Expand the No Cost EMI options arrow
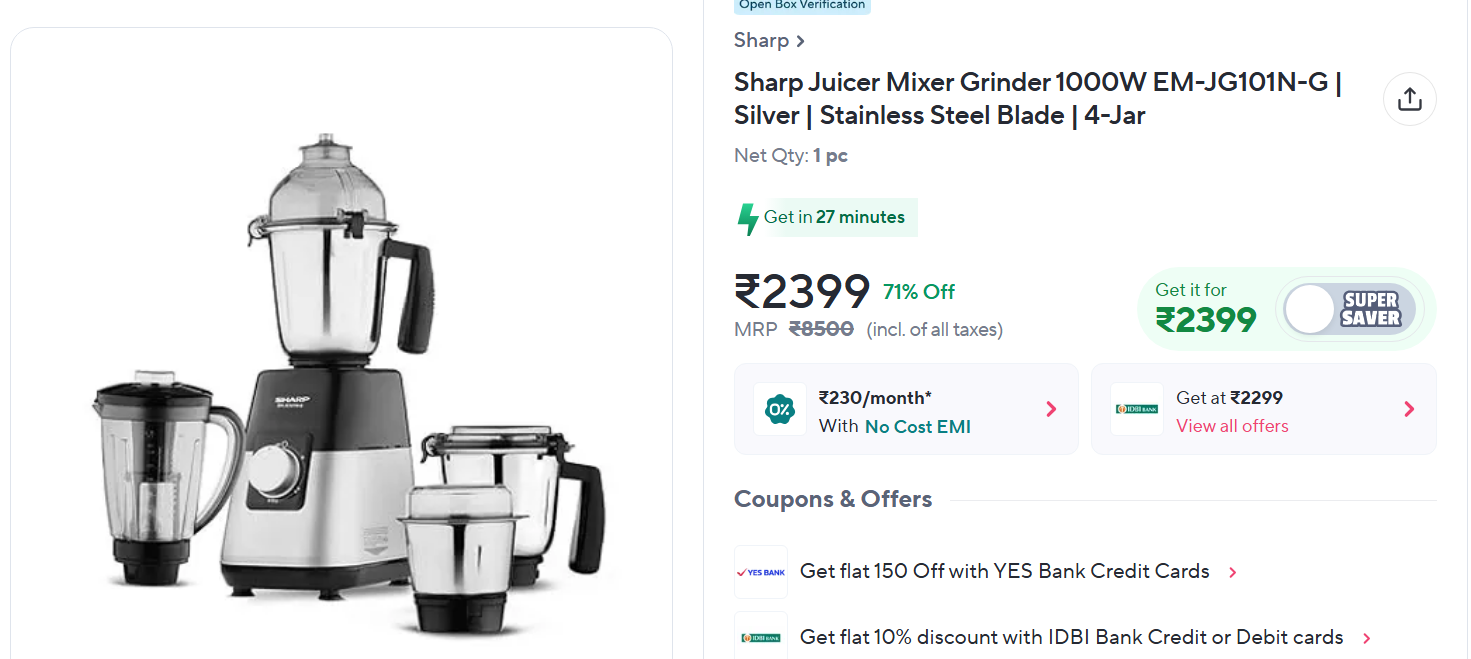The width and height of the screenshot is (1471, 659). coord(1051,409)
